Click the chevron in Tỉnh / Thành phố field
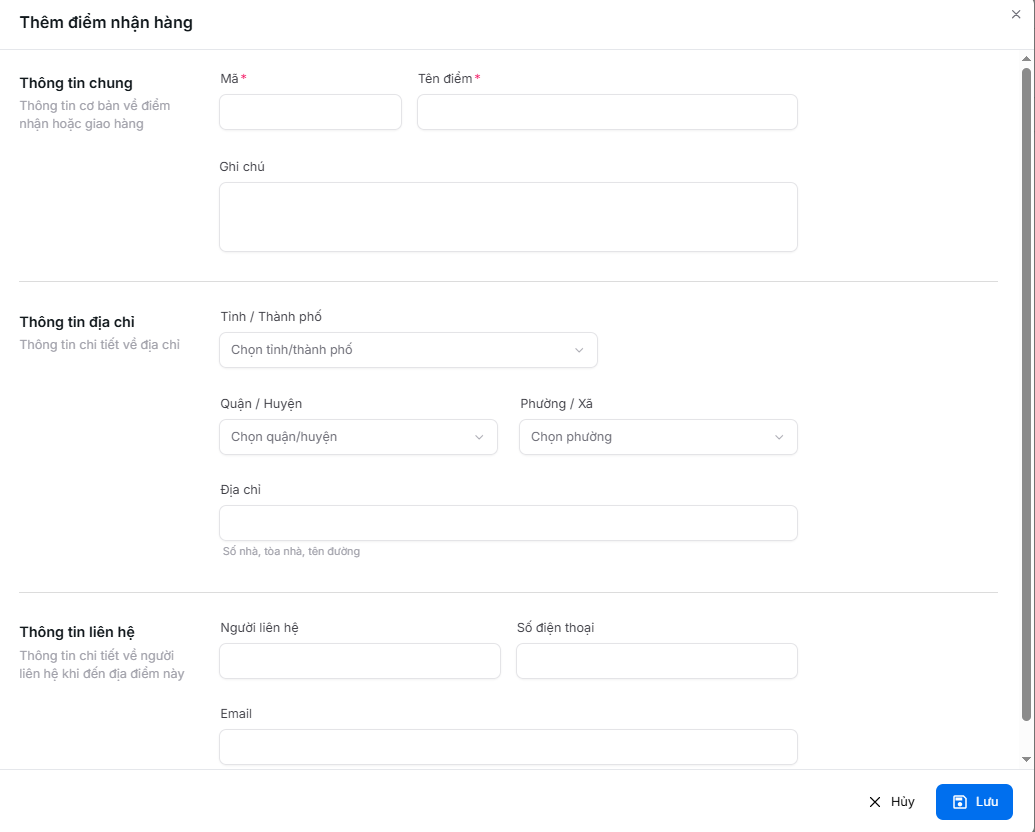 pyautogui.click(x=579, y=350)
